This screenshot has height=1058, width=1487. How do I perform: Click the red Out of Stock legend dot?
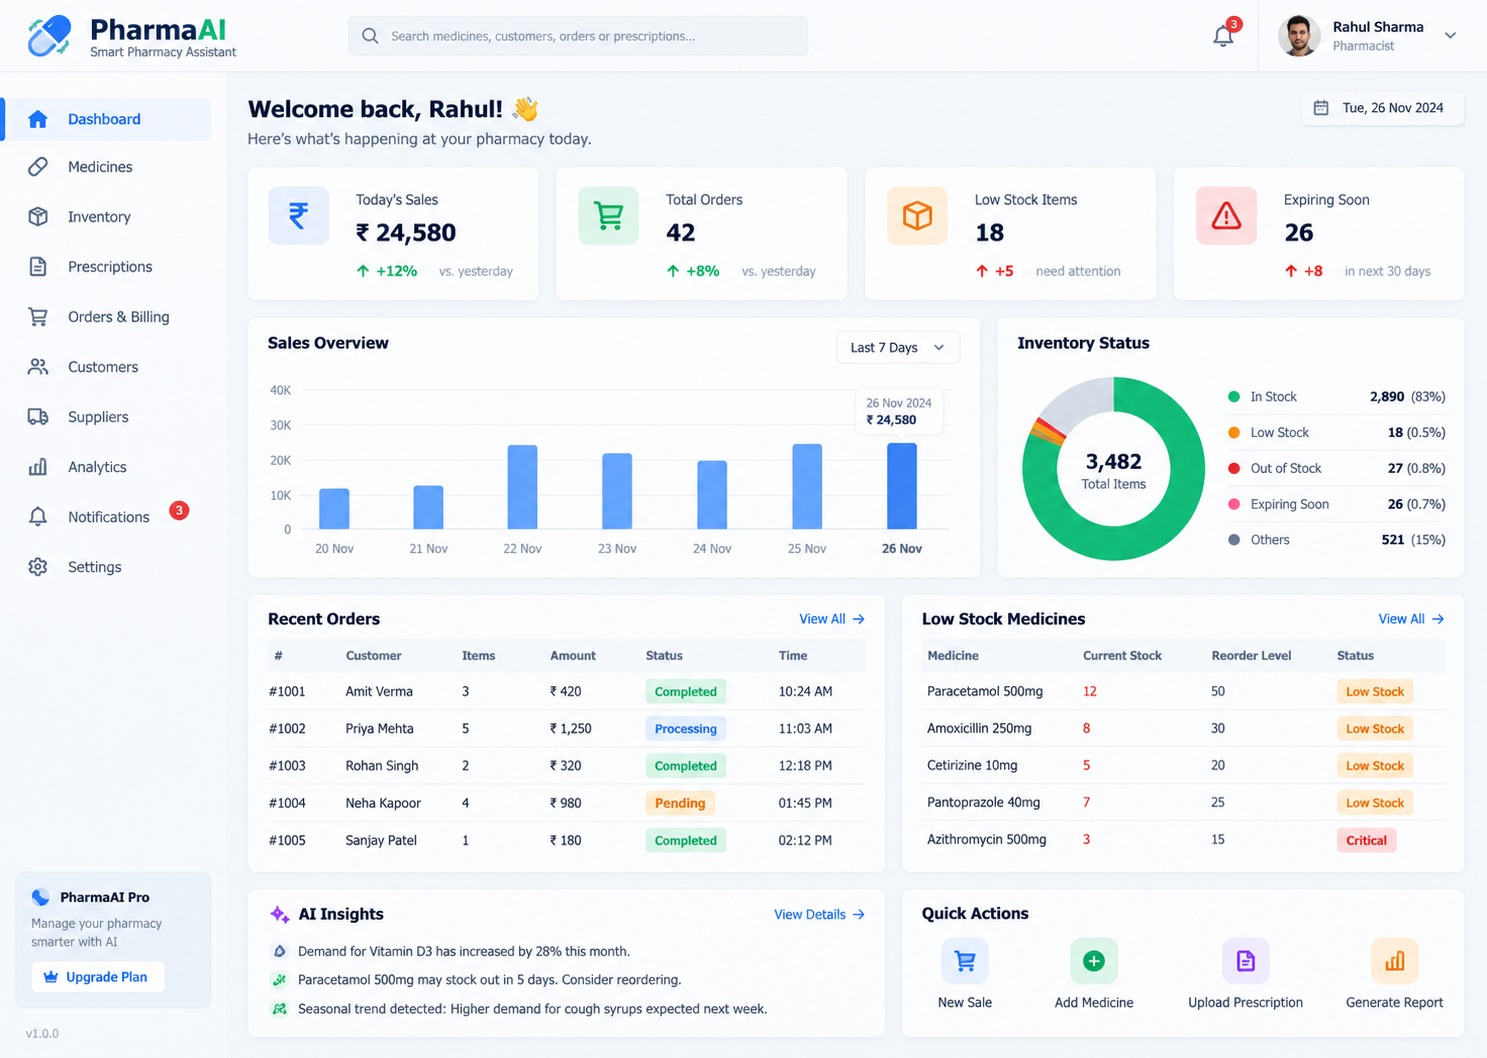[x=1234, y=468]
